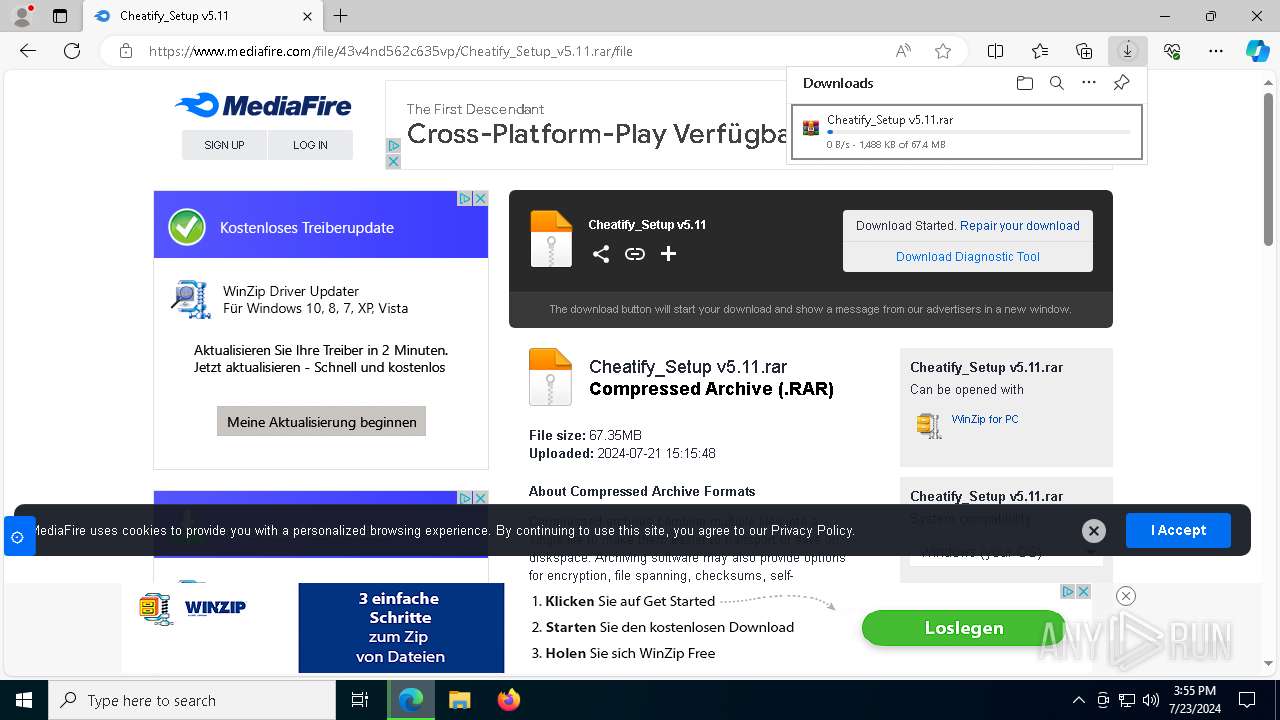Launch Firefox from taskbar
The height and width of the screenshot is (720, 1280).
point(508,700)
